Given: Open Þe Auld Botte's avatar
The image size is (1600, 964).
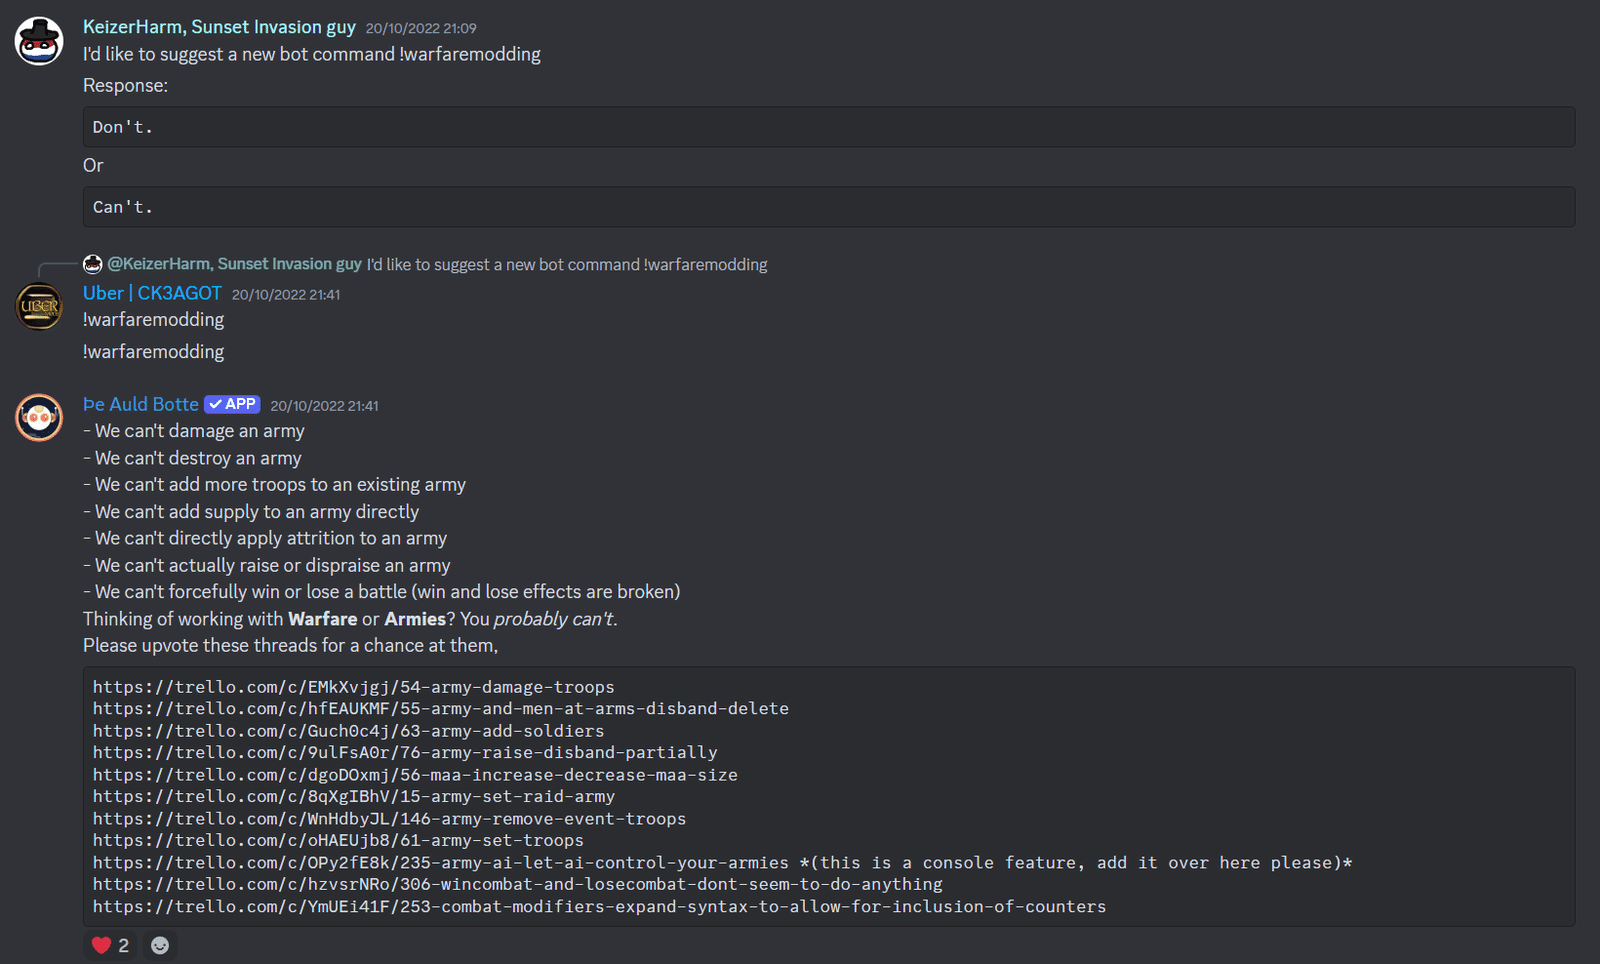Looking at the screenshot, I should (39, 417).
